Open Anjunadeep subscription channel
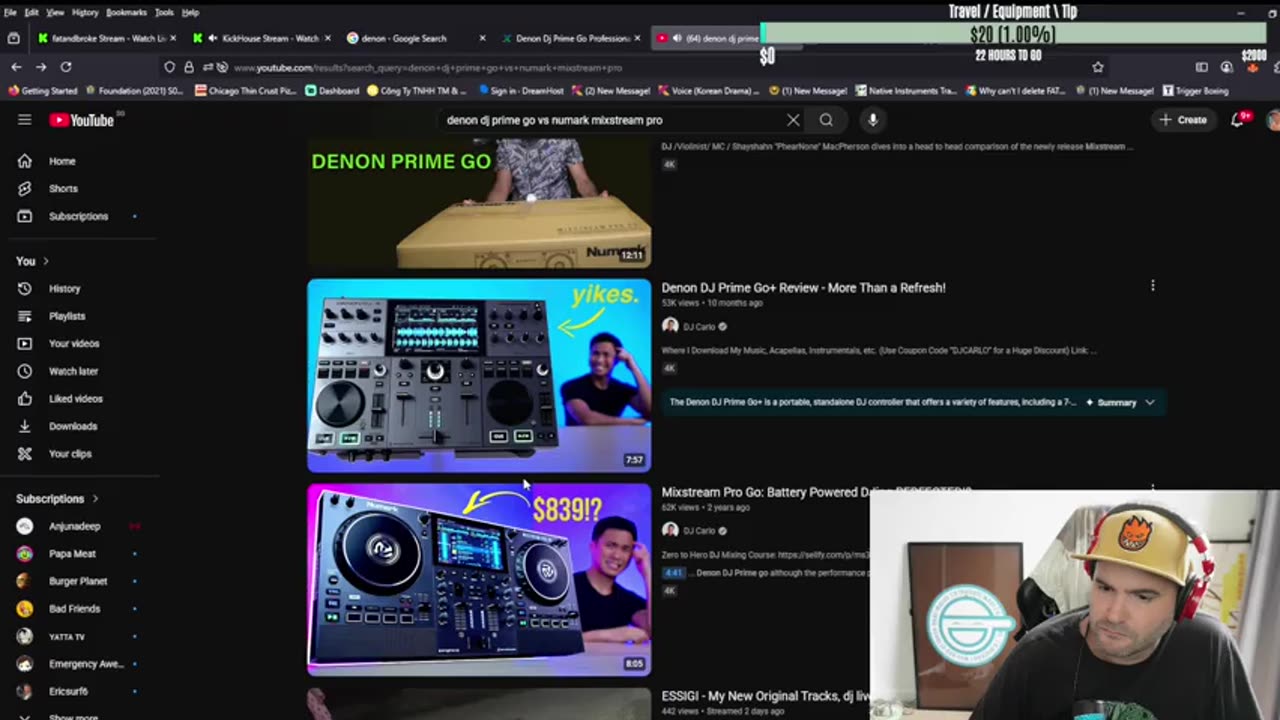The image size is (1280, 720). click(75, 526)
